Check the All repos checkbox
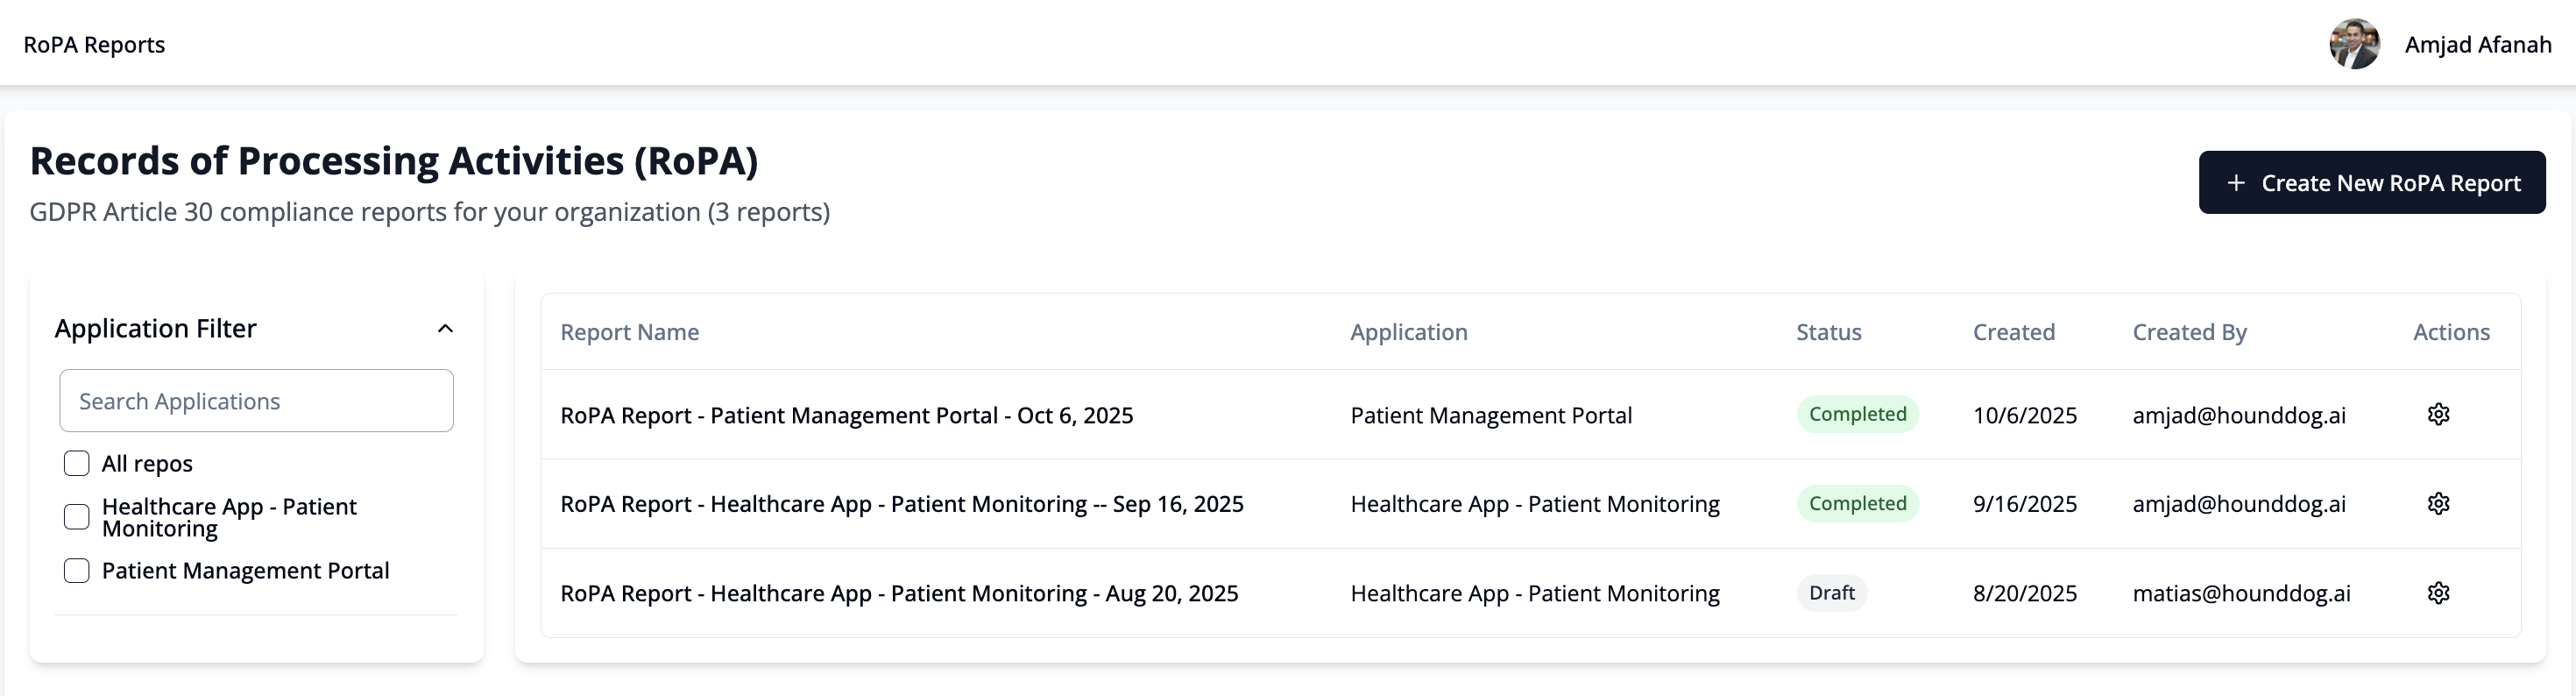2576x696 pixels. (77, 463)
